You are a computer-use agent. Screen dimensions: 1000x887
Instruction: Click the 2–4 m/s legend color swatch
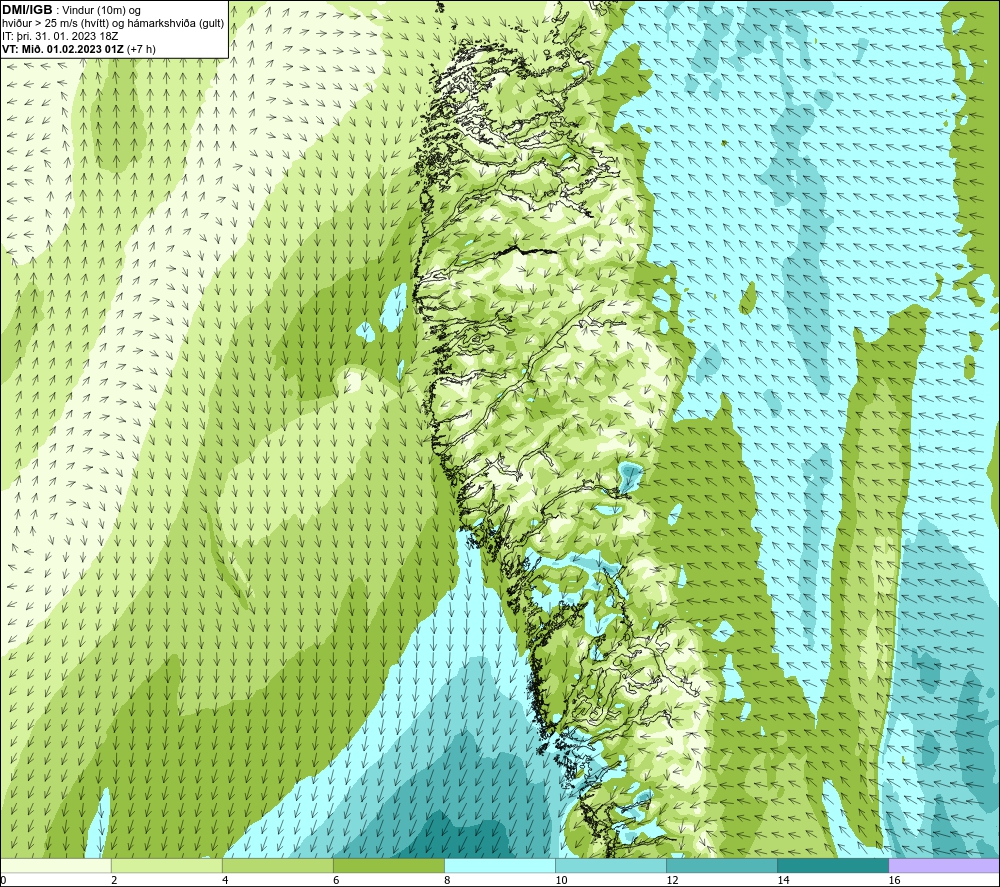166,865
